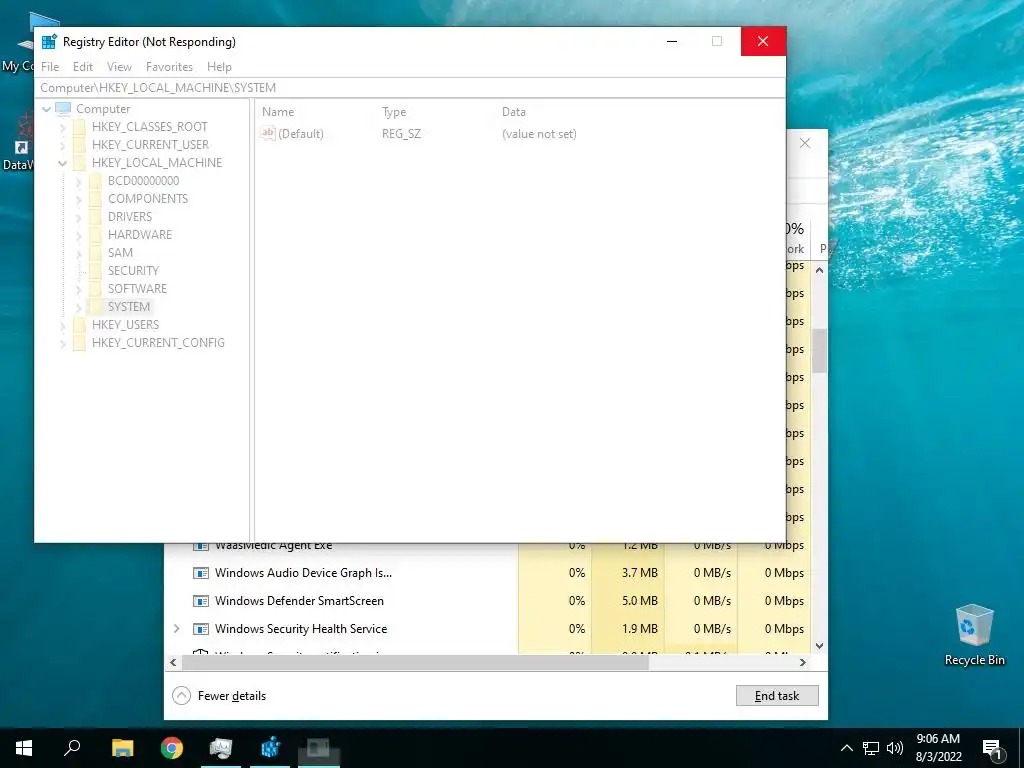
Task: Select the SYSTEM key
Action: (129, 306)
